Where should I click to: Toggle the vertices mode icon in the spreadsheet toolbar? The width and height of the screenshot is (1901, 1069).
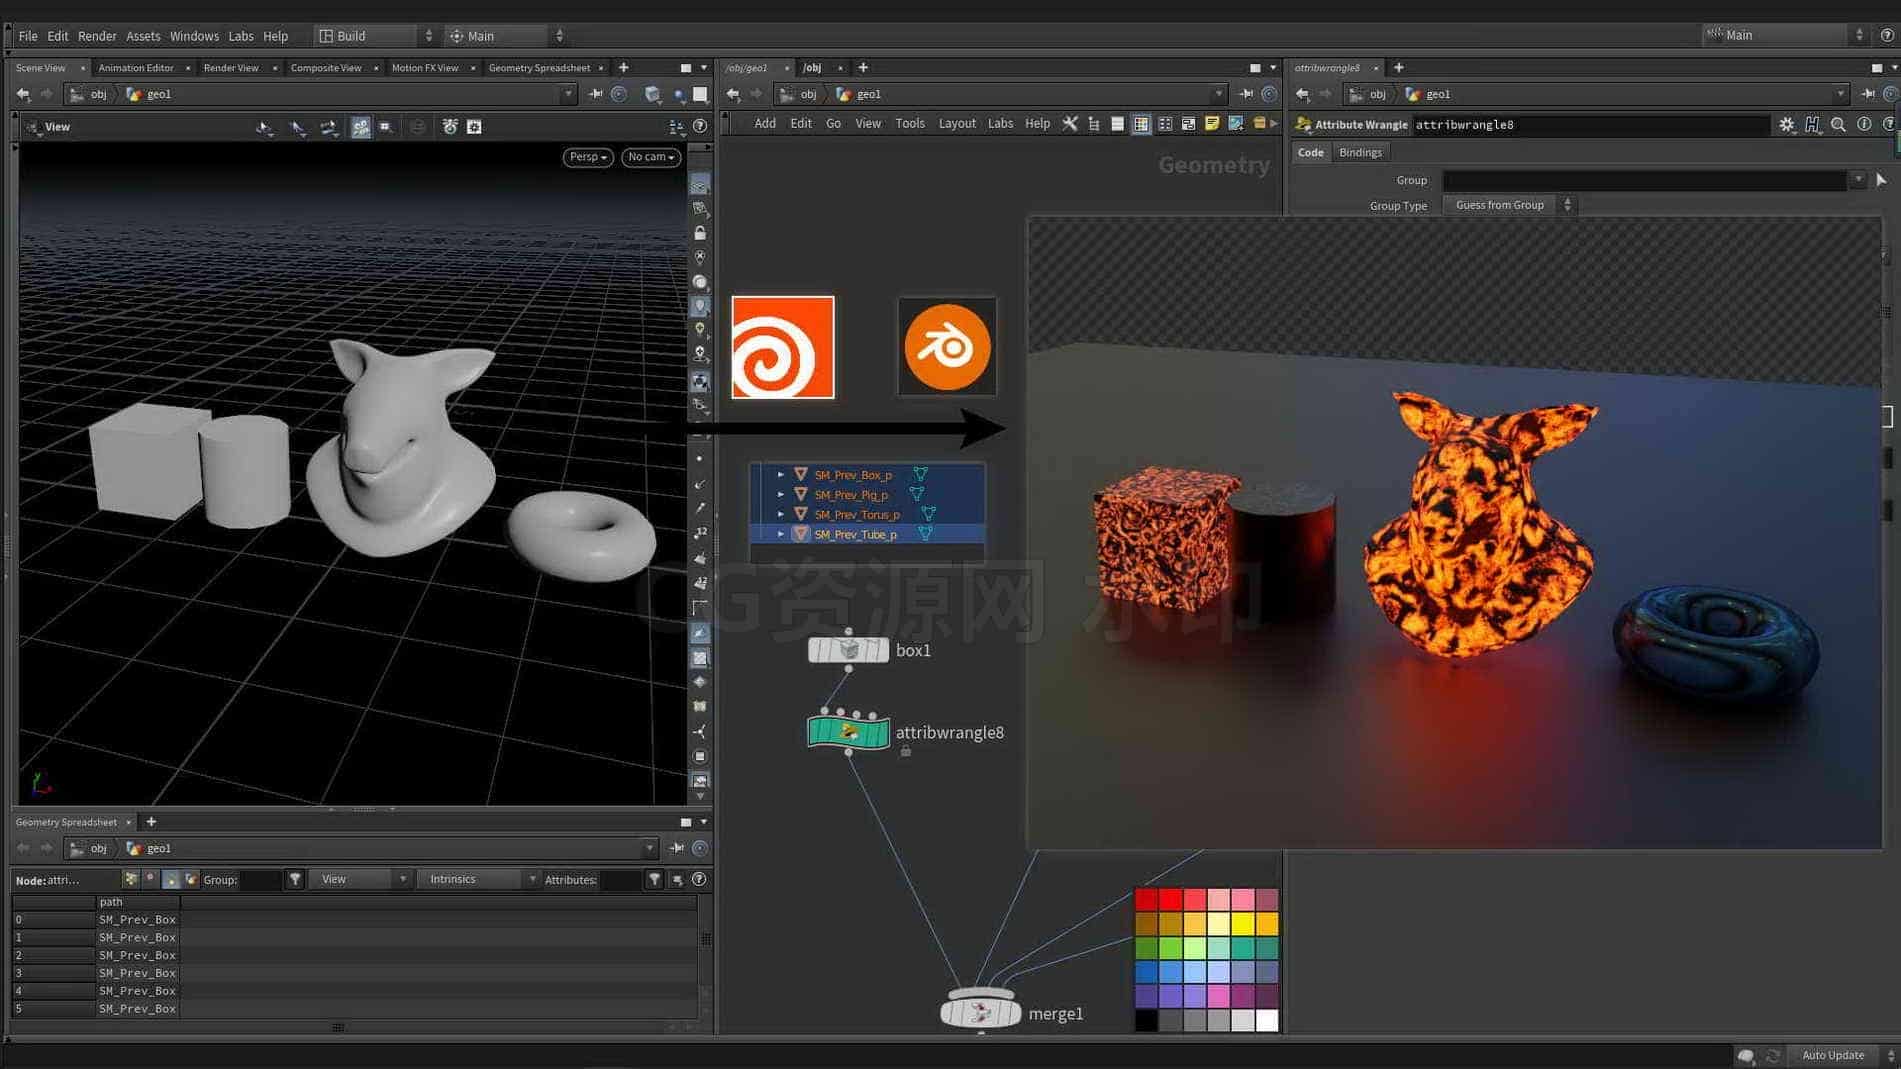coord(150,879)
